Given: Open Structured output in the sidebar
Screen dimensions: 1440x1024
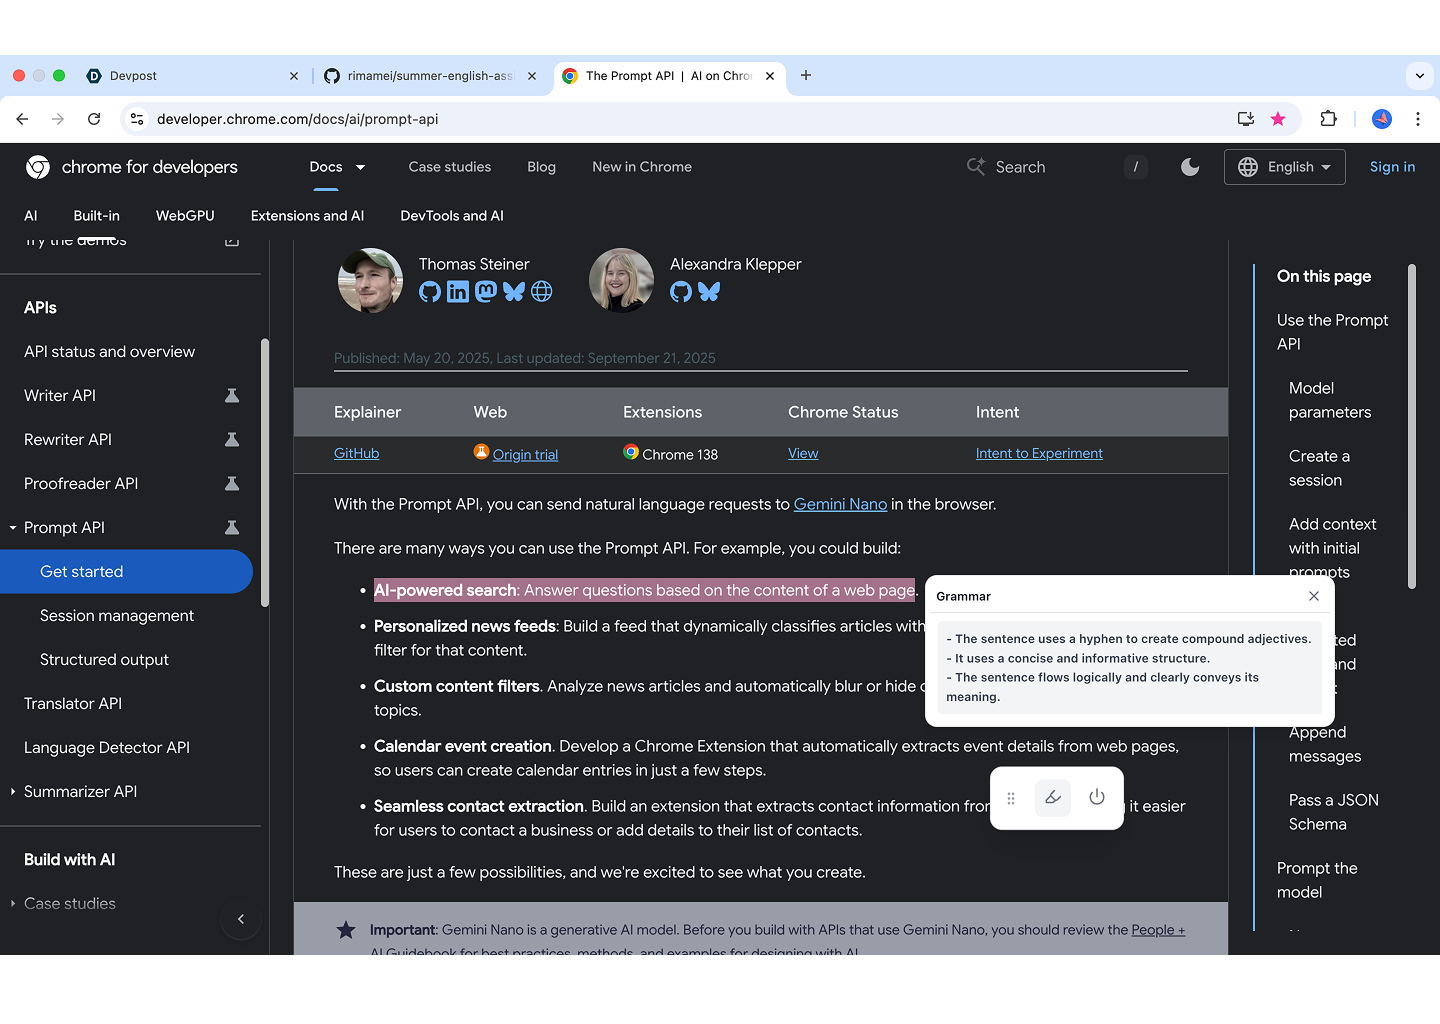Looking at the screenshot, I should click(104, 660).
